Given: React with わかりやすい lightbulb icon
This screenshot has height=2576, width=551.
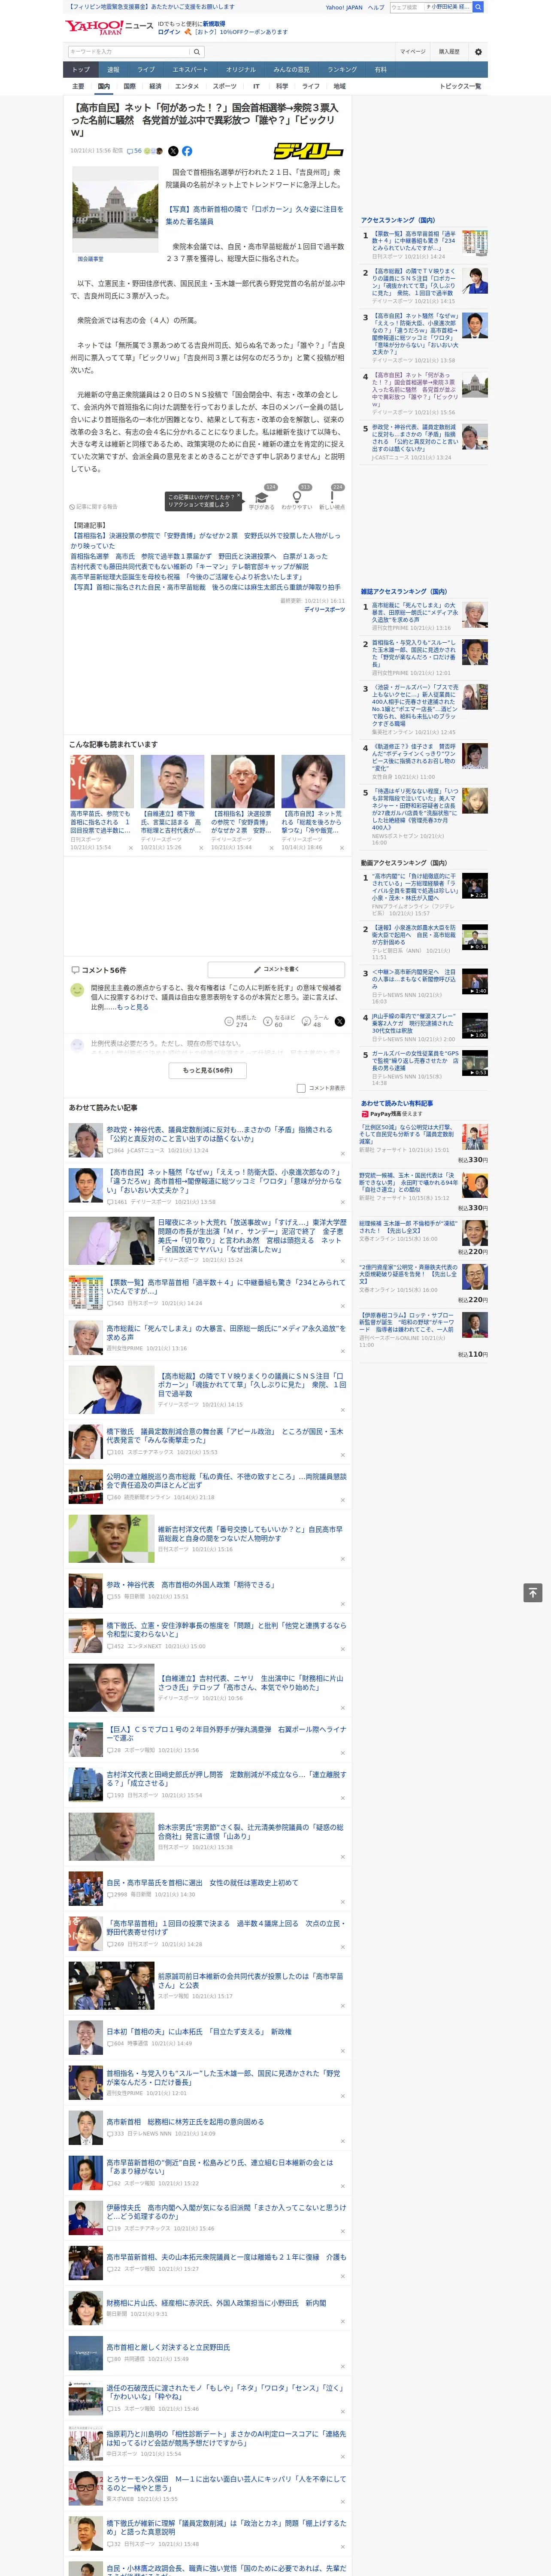Looking at the screenshot, I should click(x=297, y=499).
